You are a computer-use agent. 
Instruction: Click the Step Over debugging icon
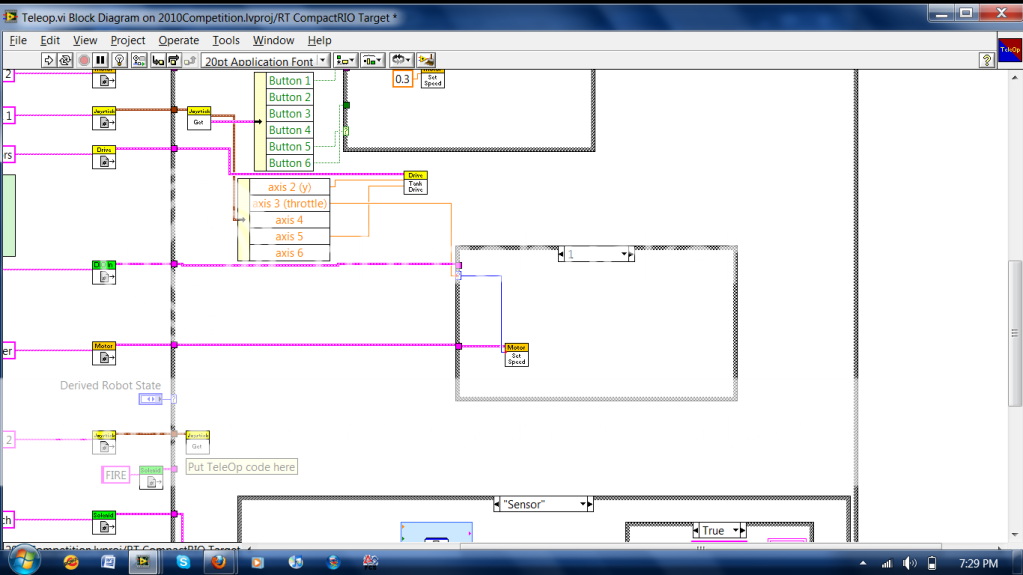coord(174,61)
